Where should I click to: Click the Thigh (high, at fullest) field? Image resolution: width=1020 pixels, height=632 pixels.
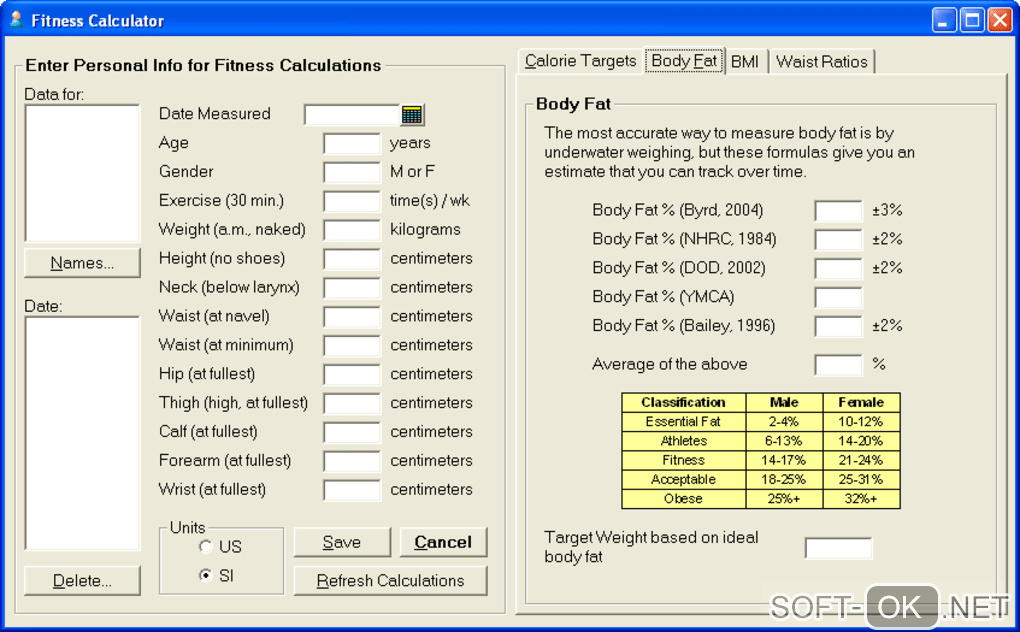(352, 403)
